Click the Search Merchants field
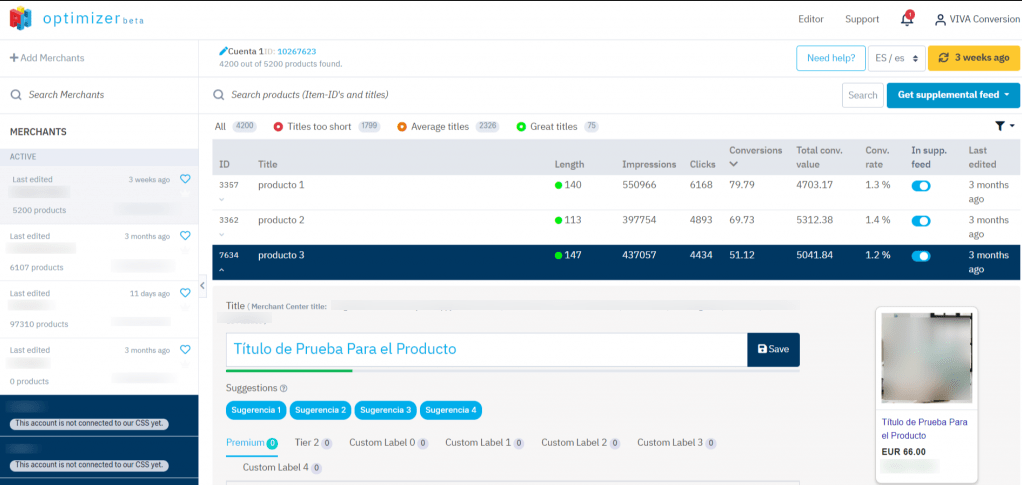 click(99, 95)
